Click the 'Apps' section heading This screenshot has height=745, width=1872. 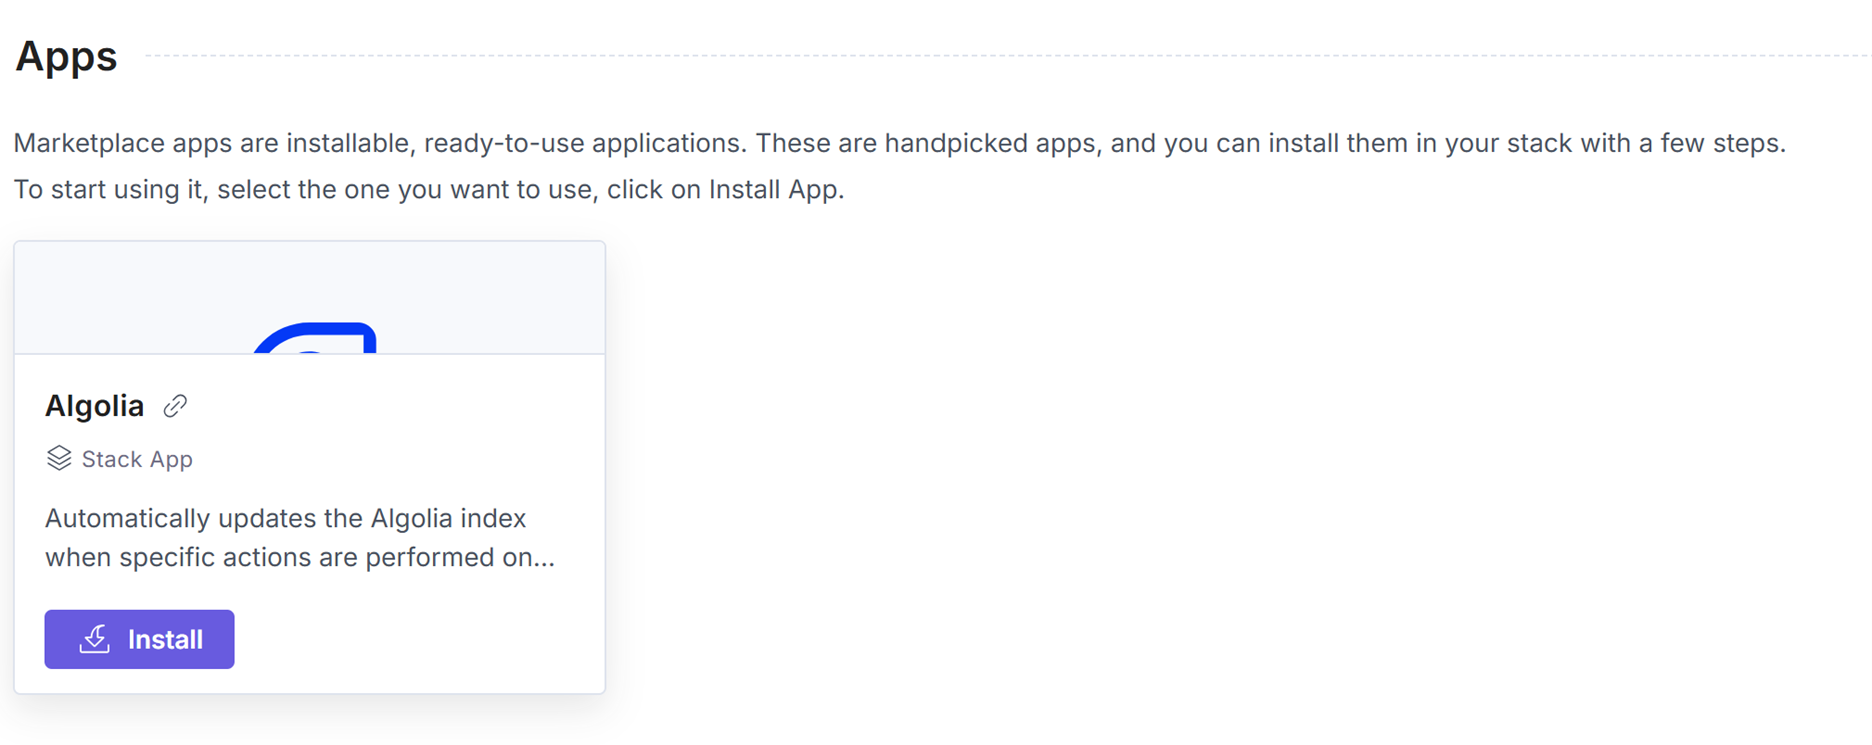[66, 56]
